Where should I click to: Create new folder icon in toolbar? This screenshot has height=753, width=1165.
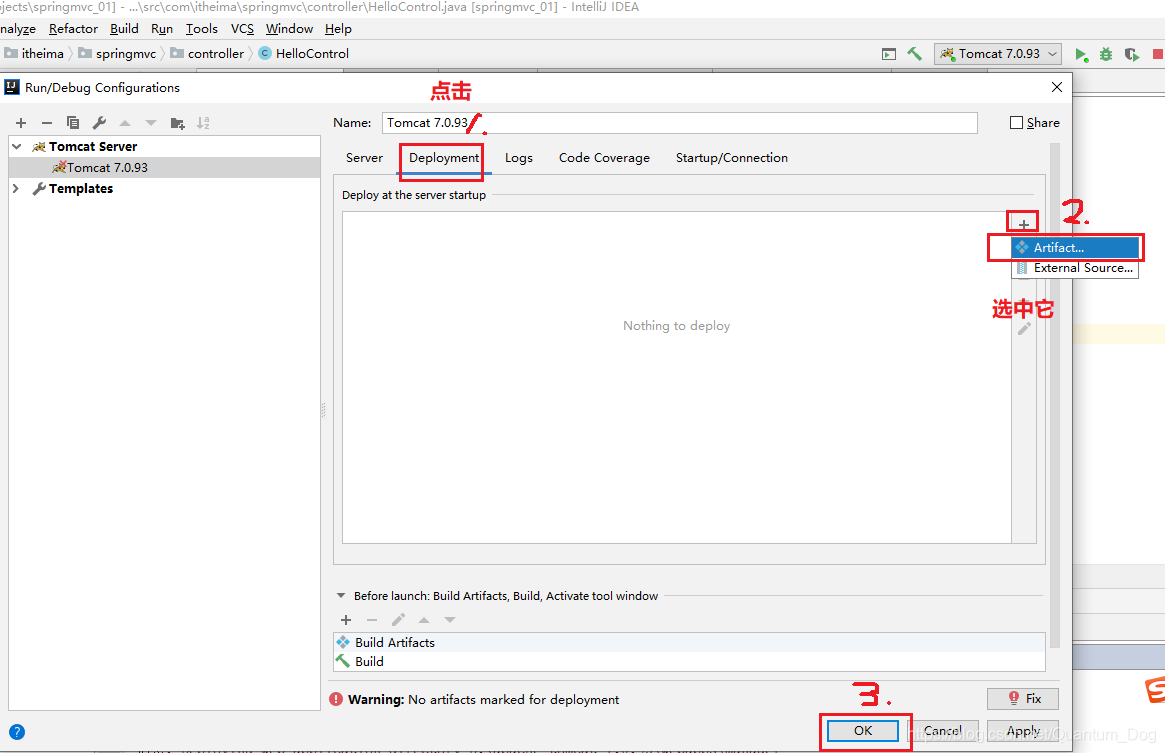coord(178,123)
